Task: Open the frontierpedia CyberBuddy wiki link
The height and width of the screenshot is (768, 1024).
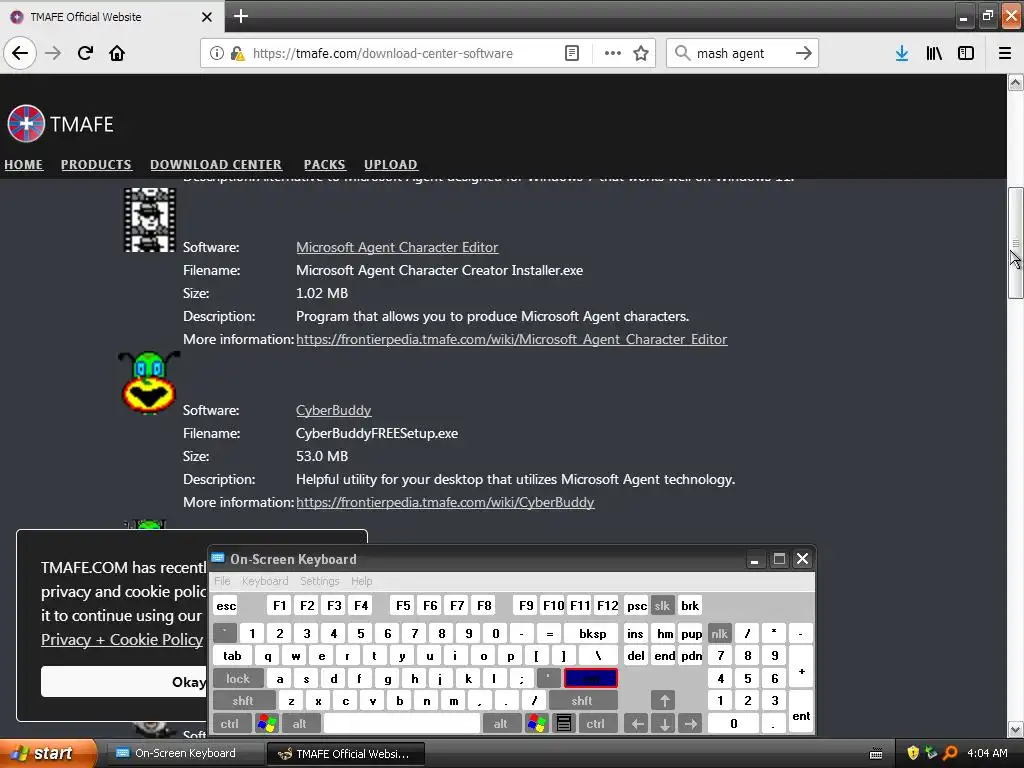Action: click(445, 502)
